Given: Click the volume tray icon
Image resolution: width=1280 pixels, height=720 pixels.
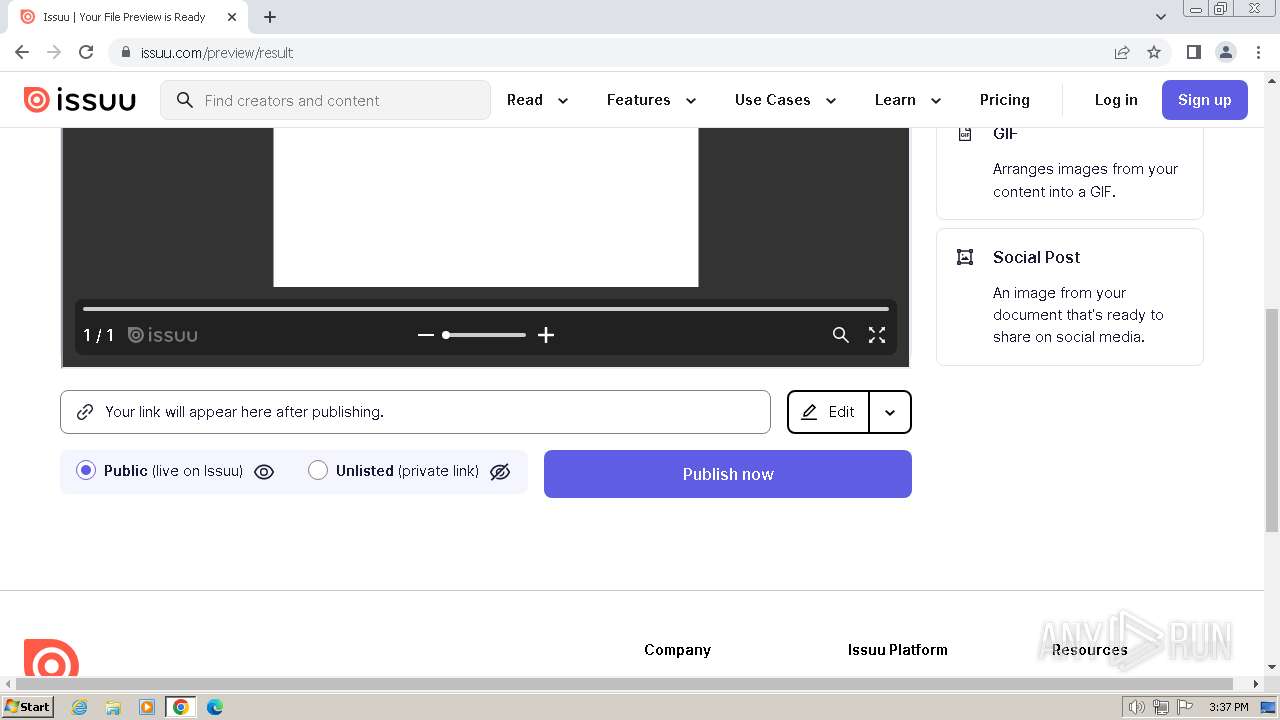Looking at the screenshot, I should 1137,707.
